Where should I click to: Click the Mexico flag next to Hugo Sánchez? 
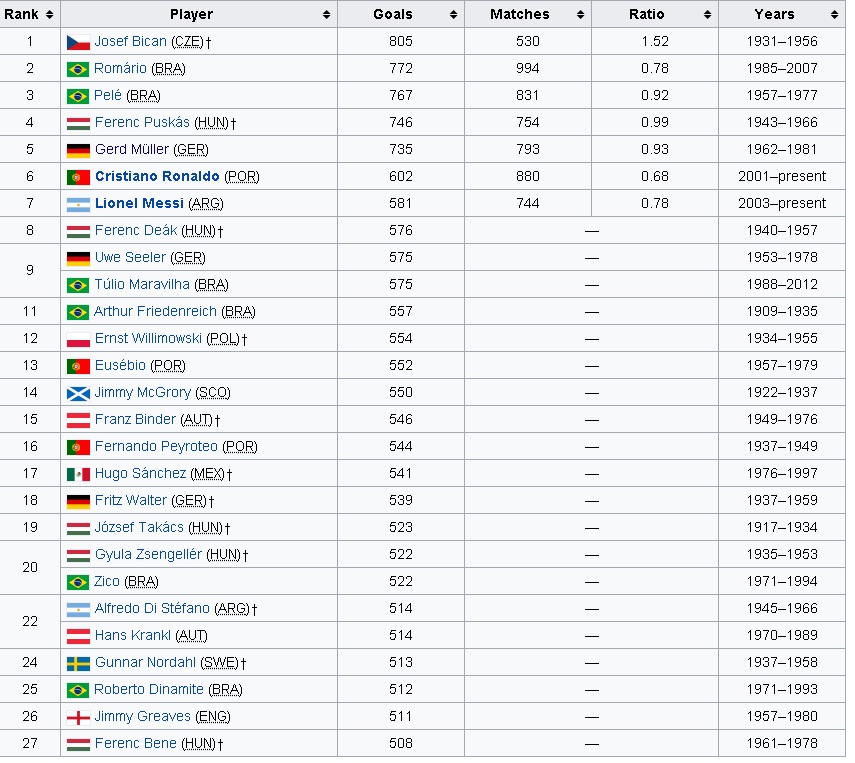tap(78, 474)
